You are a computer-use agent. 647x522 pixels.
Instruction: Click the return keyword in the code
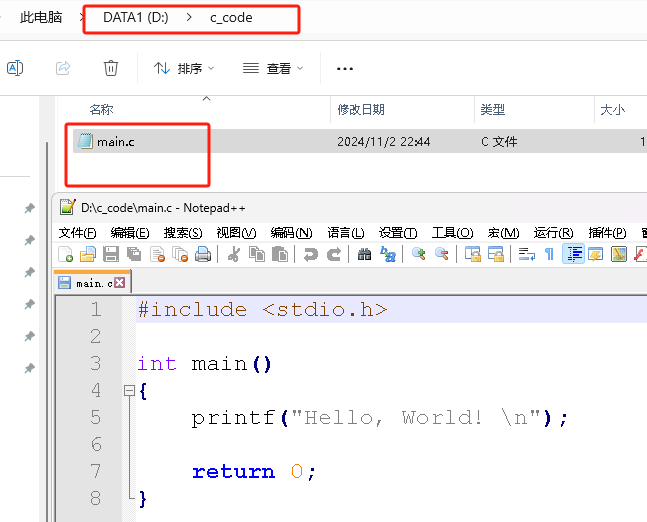pyautogui.click(x=234, y=472)
